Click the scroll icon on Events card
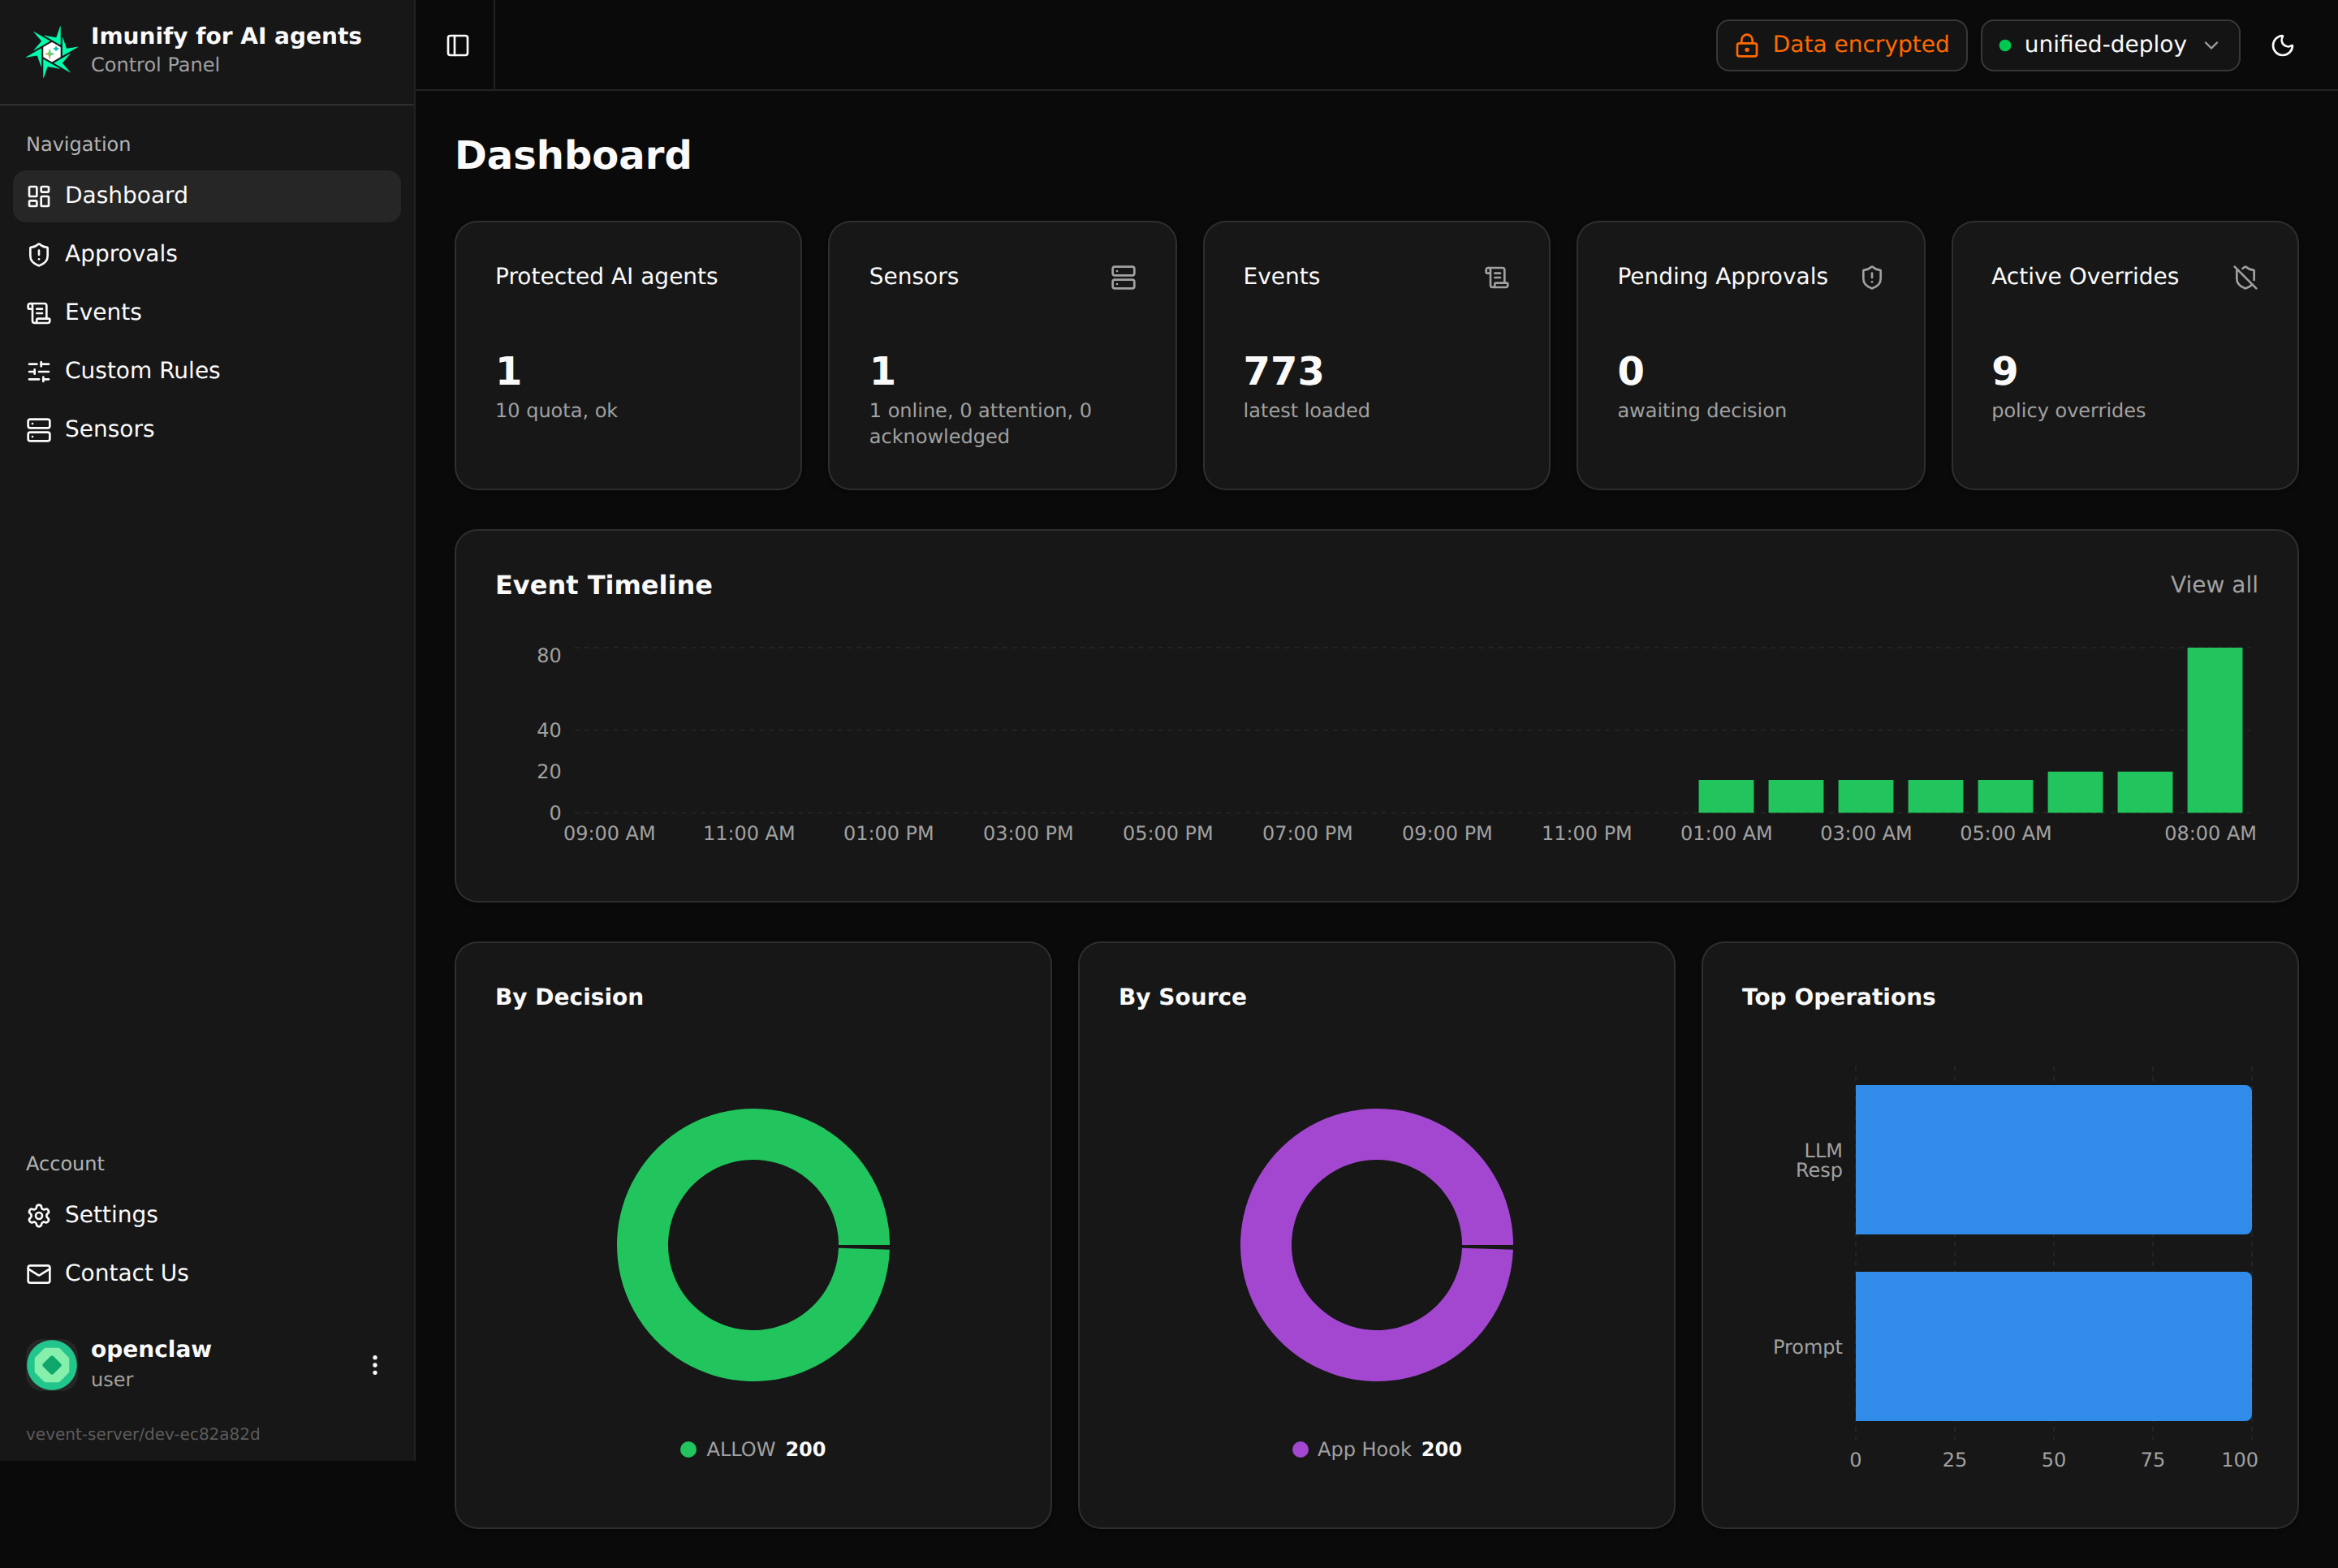The height and width of the screenshot is (1568, 2338). [x=1497, y=277]
